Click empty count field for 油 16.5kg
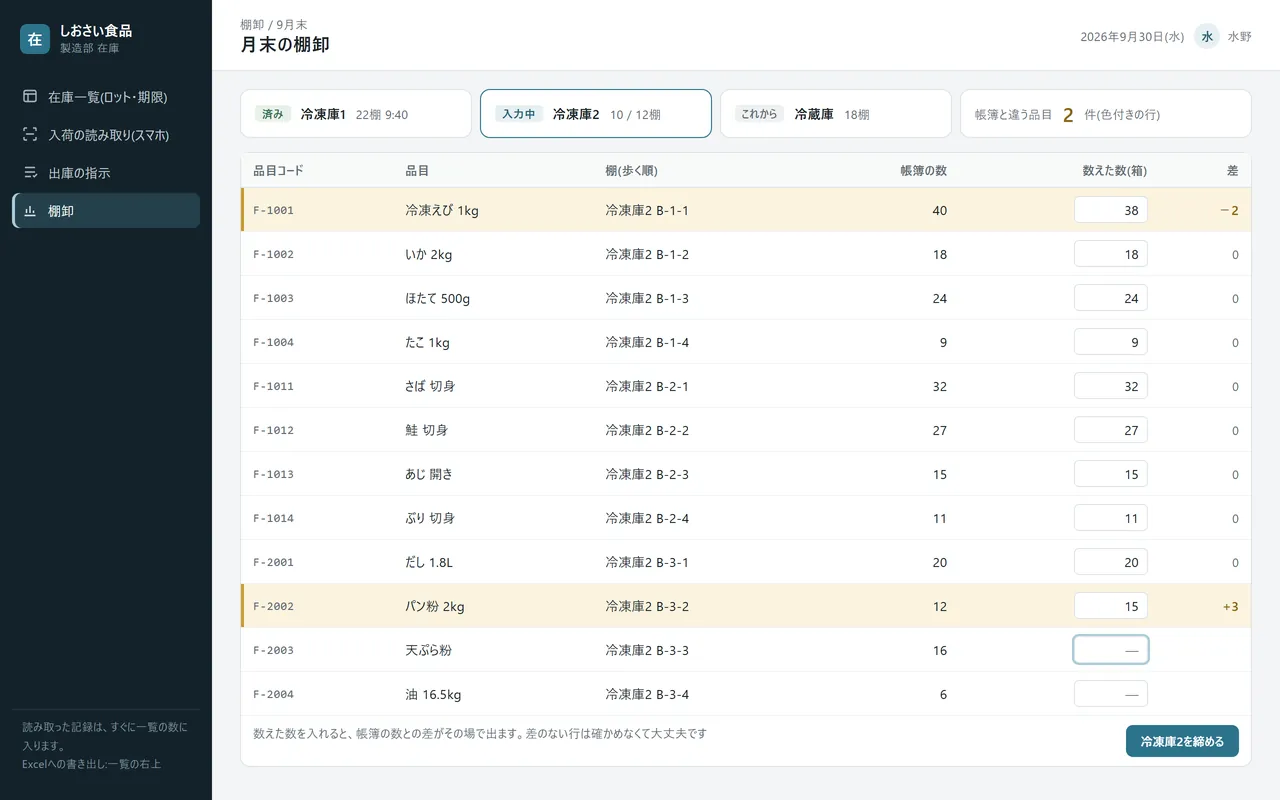The image size is (1280, 800). tap(1111, 694)
